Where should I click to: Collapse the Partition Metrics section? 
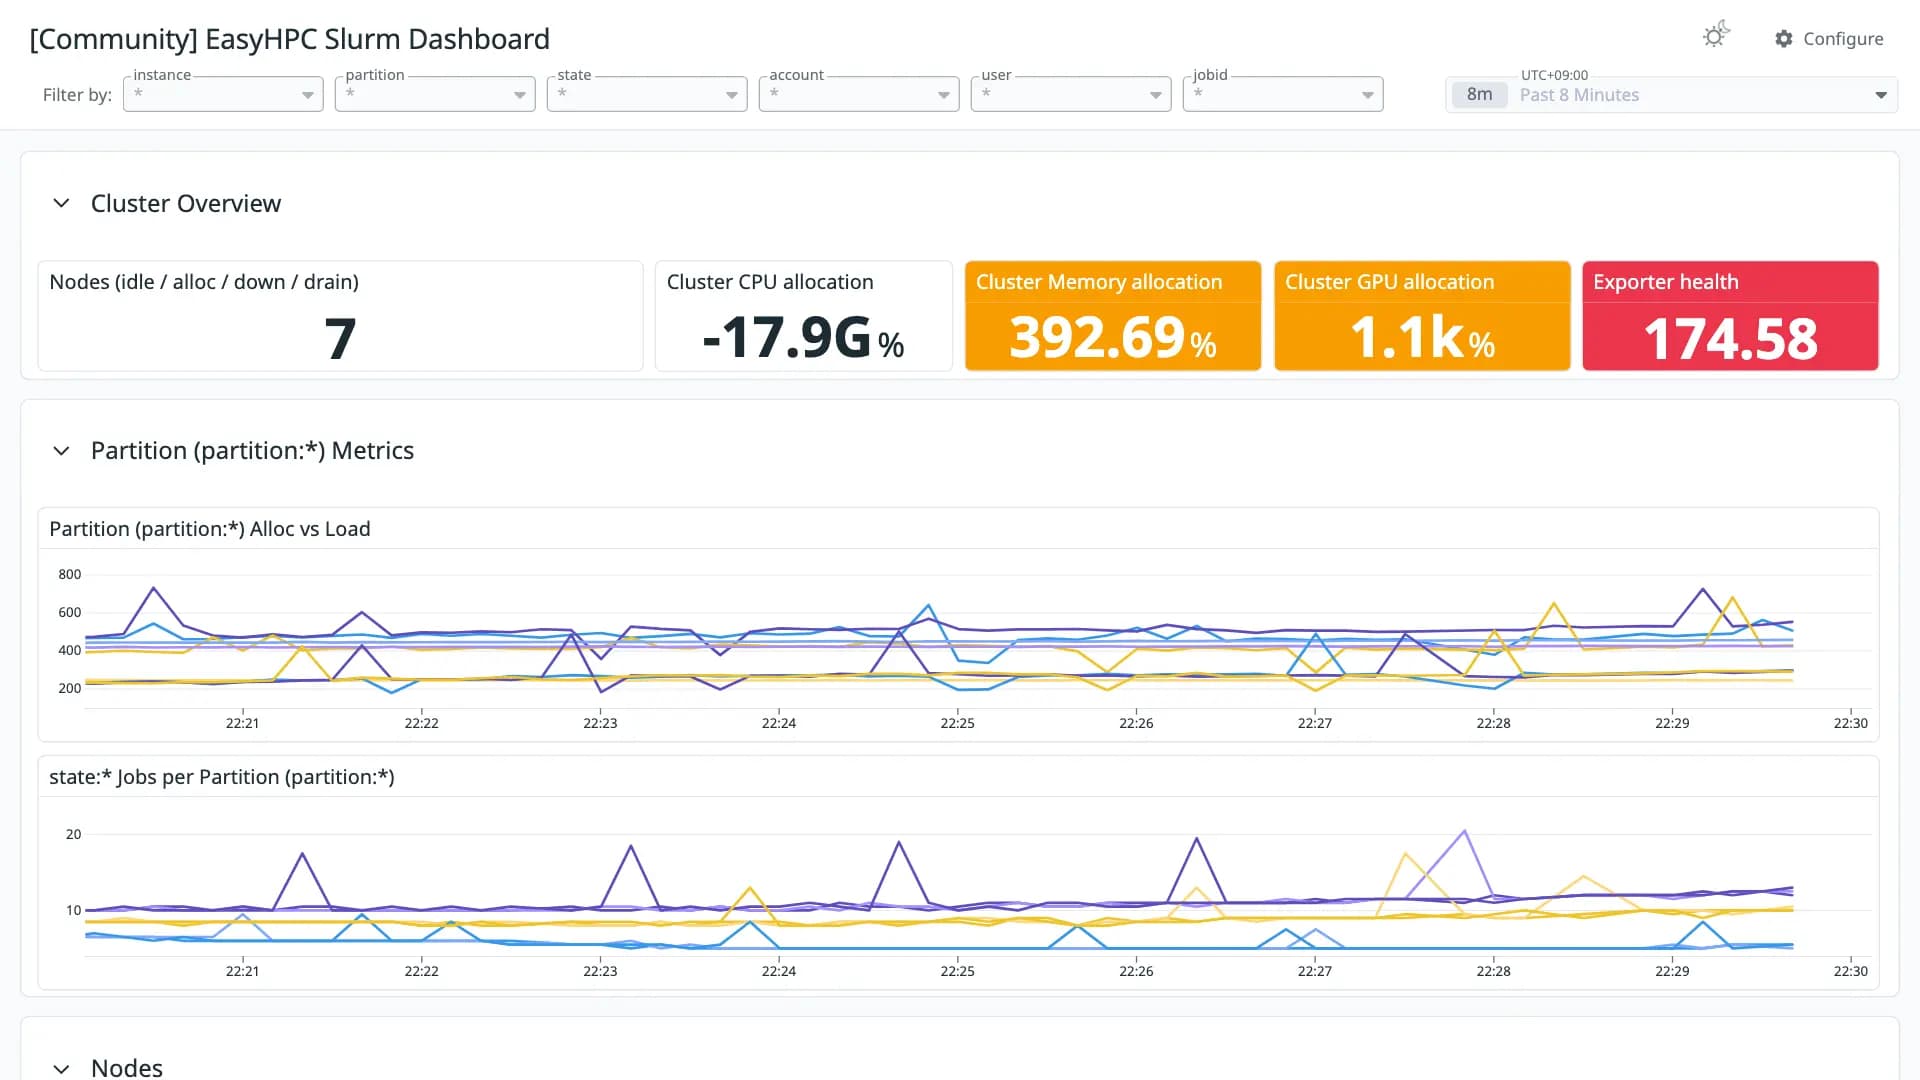(x=61, y=451)
